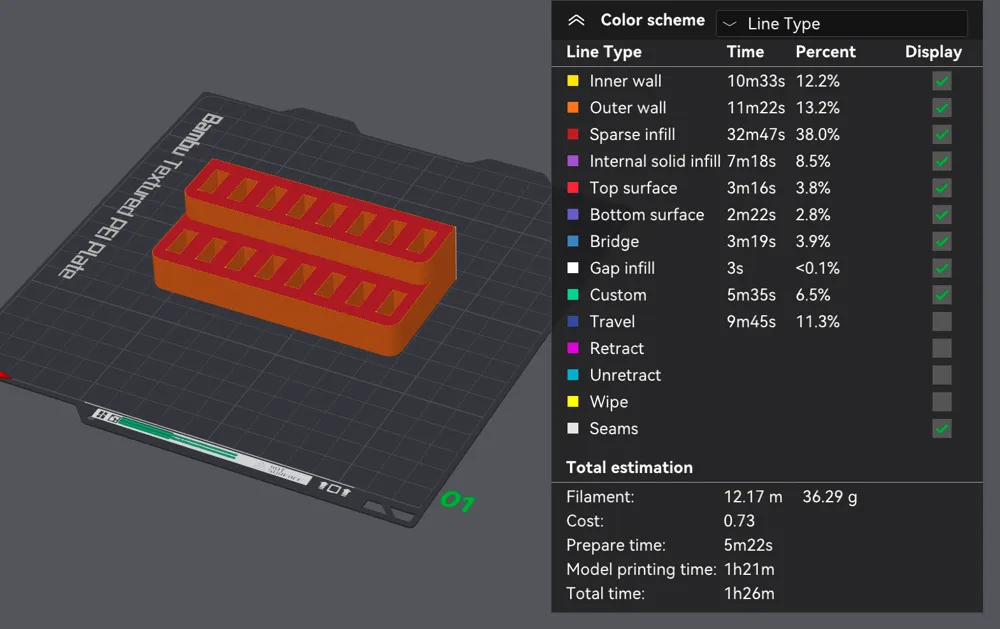The image size is (1000, 629).
Task: Click the dark red Sparse infill swatch
Action: point(573,135)
